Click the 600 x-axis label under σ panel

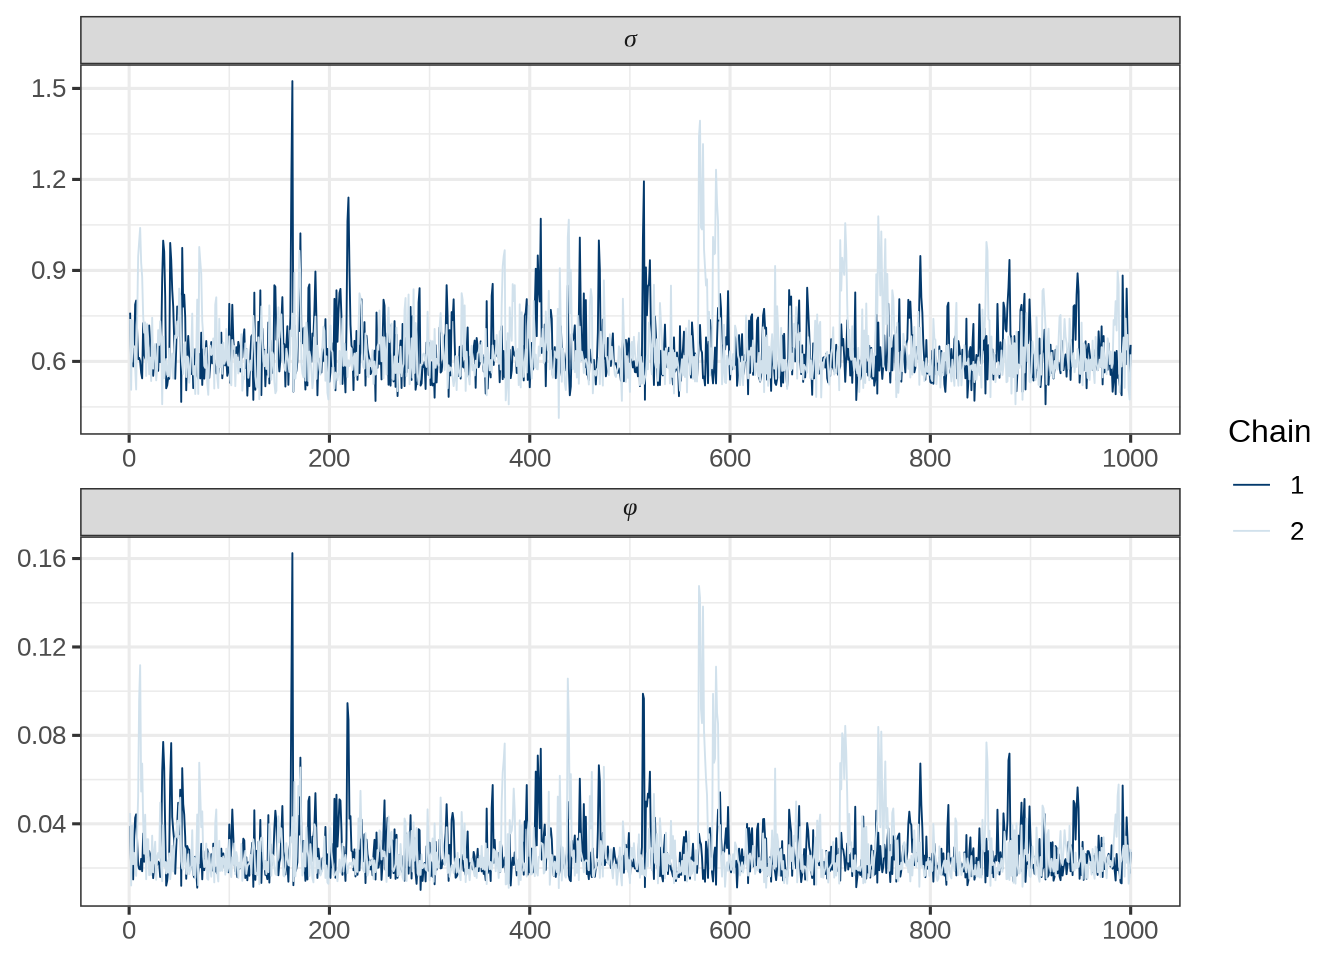point(730,459)
